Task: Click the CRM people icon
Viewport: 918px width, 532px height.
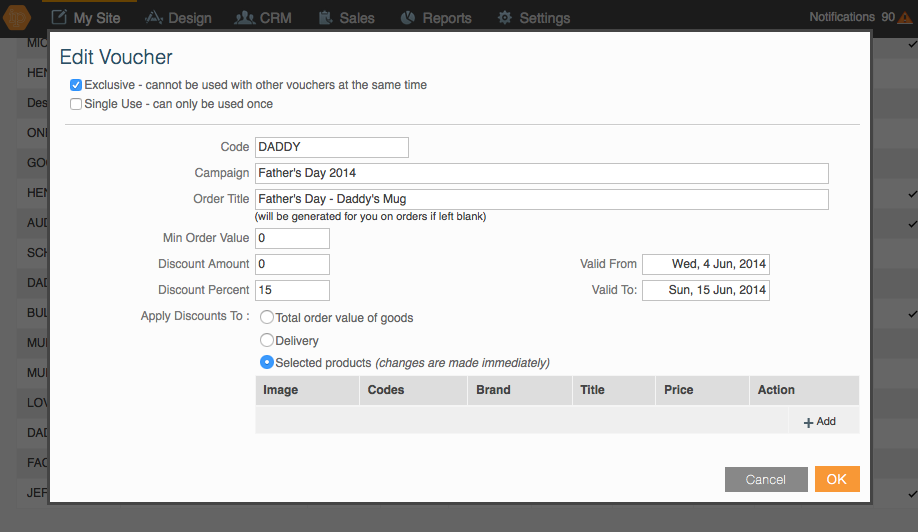Action: point(244,18)
